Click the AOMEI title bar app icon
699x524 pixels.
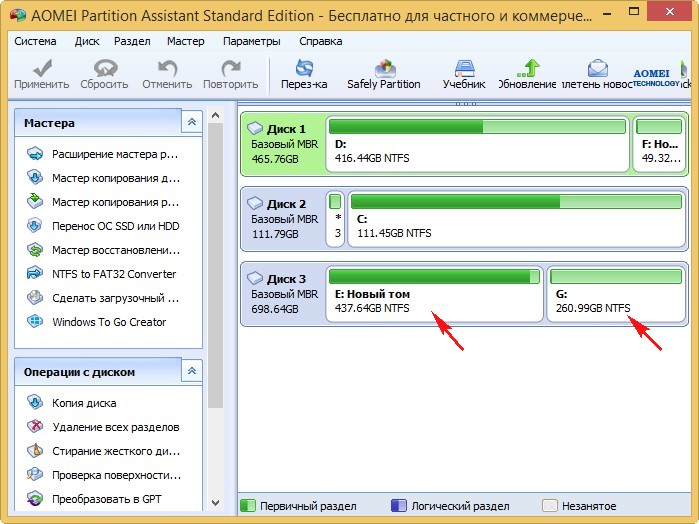[18, 15]
